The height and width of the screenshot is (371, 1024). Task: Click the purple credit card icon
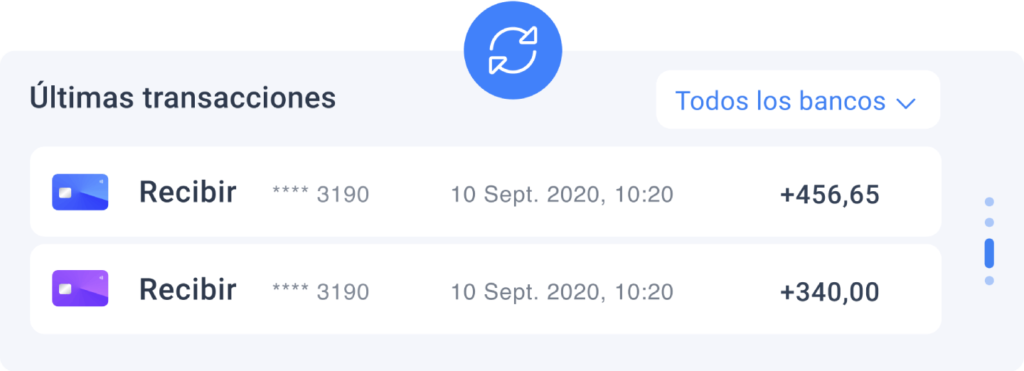click(x=80, y=289)
